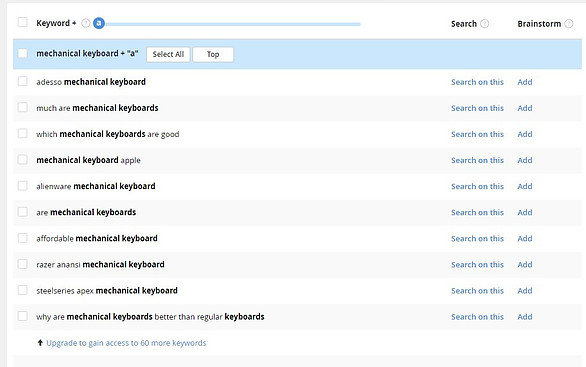
Task: Click the alienware mechanical keyboard keyword text
Action: 96,186
